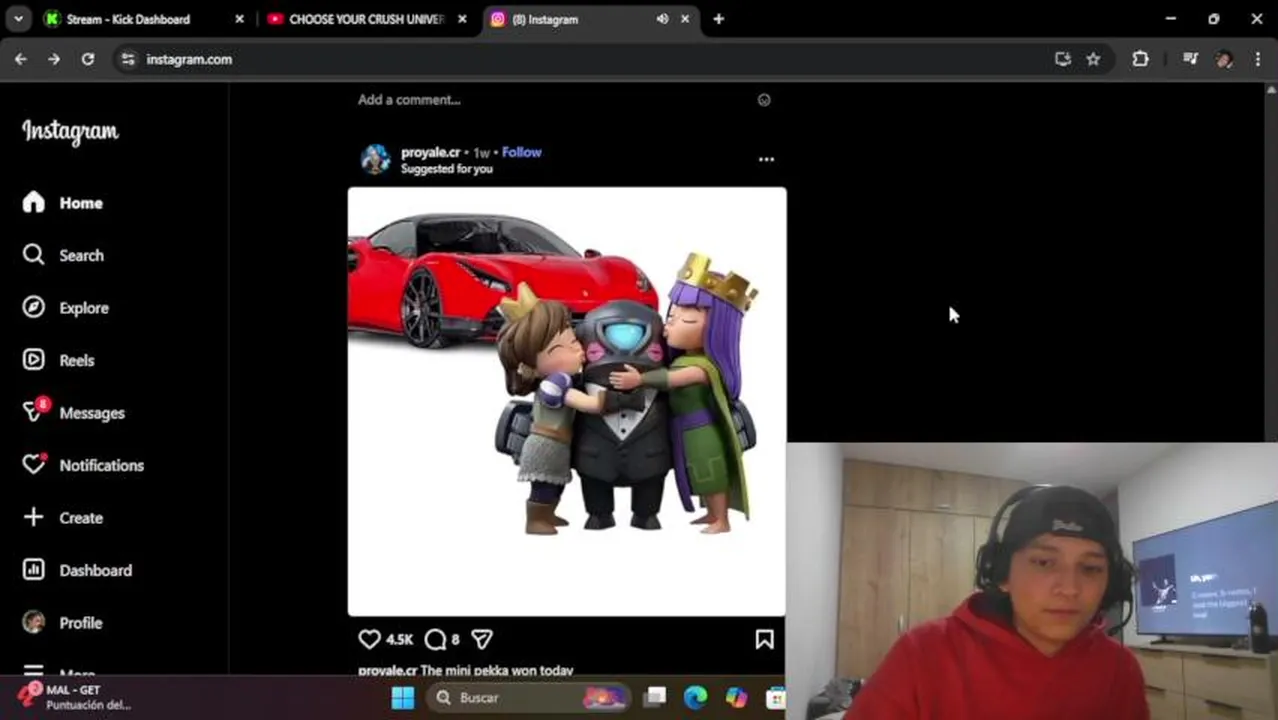Screen dimensions: 1278x720
Task: Open Search from Instagram sidebar
Action: click(62, 255)
